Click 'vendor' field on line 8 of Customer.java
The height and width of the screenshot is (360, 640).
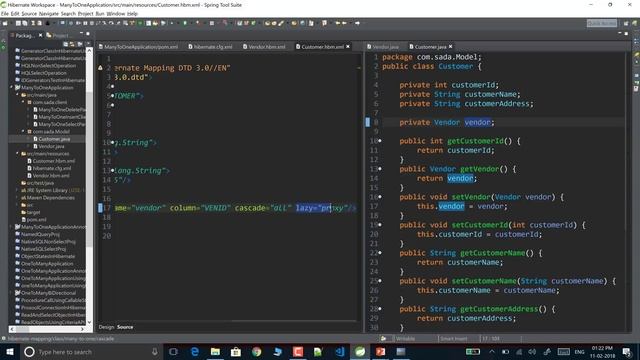pyautogui.click(x=478, y=122)
